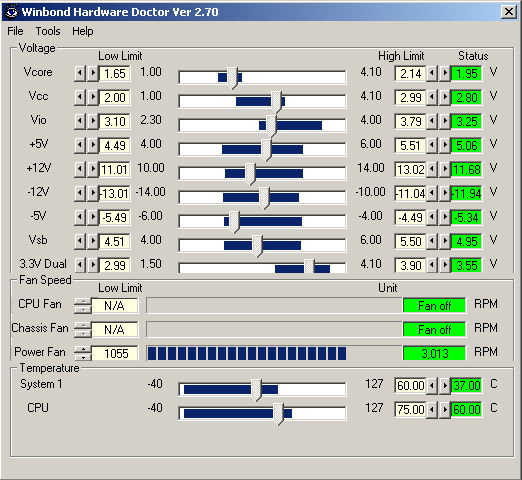Increase CPU temperature high limit
Screen dimensions: 522x480
(445, 409)
